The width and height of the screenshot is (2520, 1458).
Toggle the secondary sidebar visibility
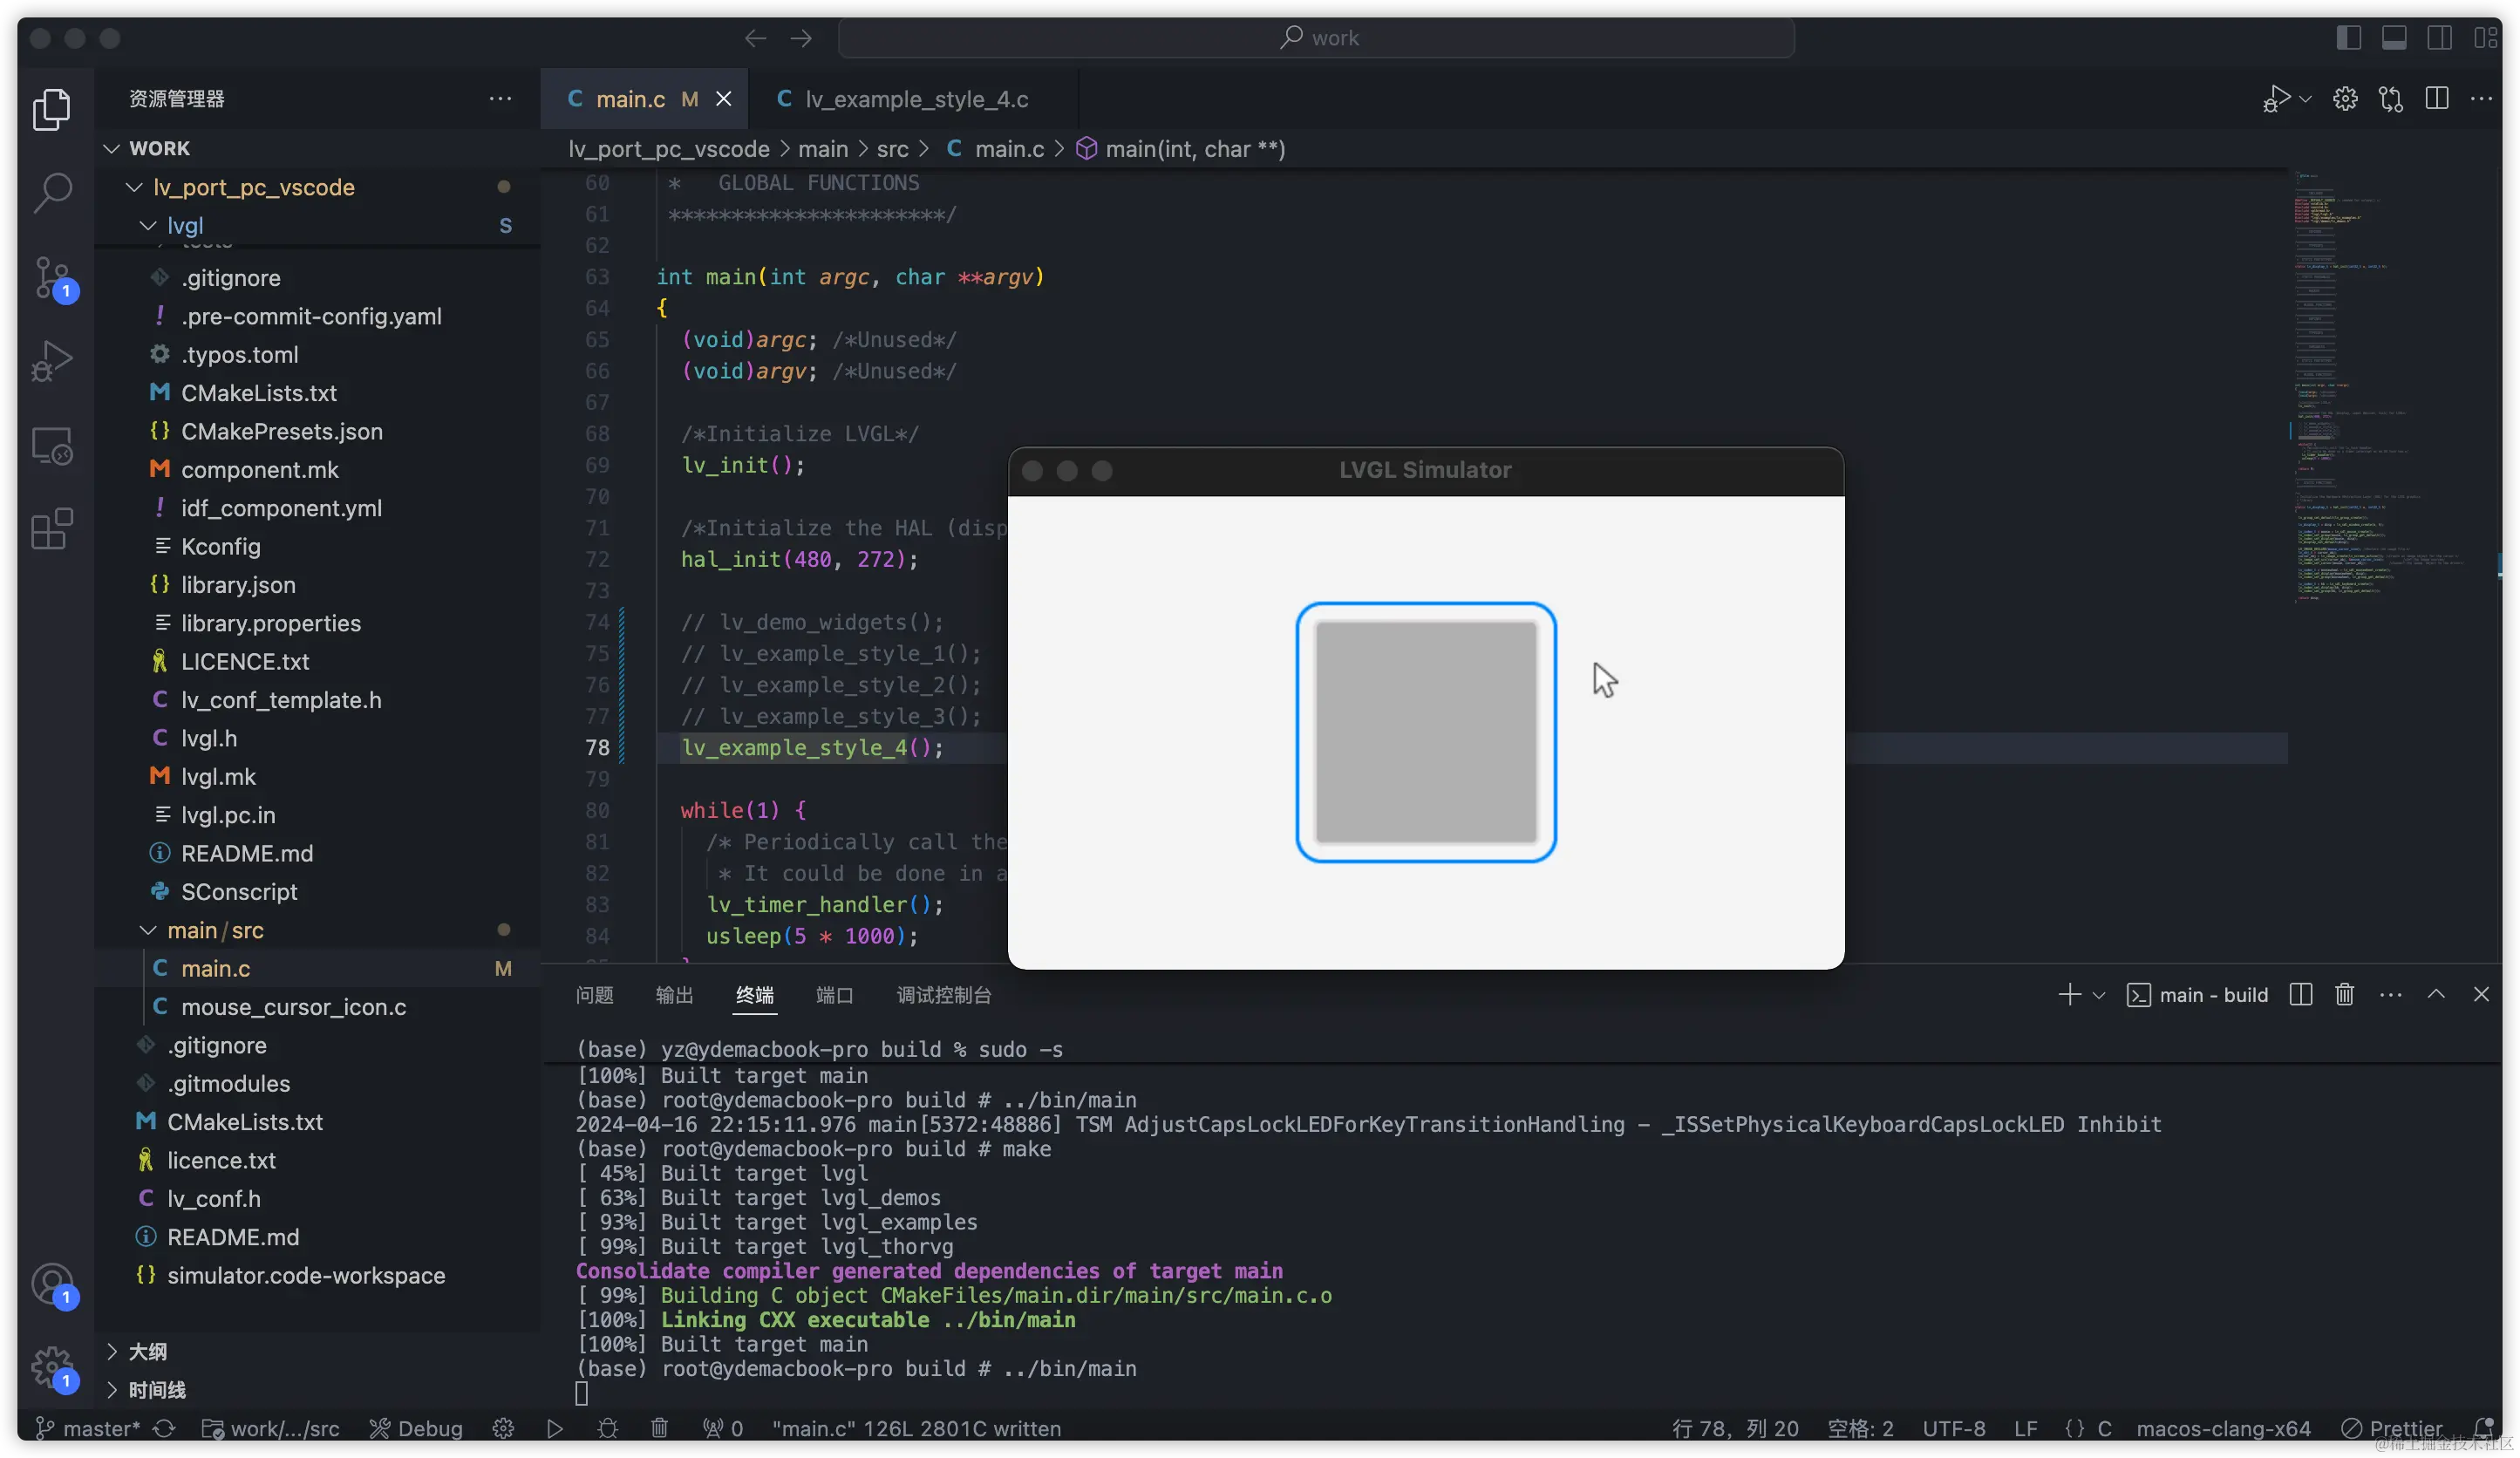(2440, 37)
